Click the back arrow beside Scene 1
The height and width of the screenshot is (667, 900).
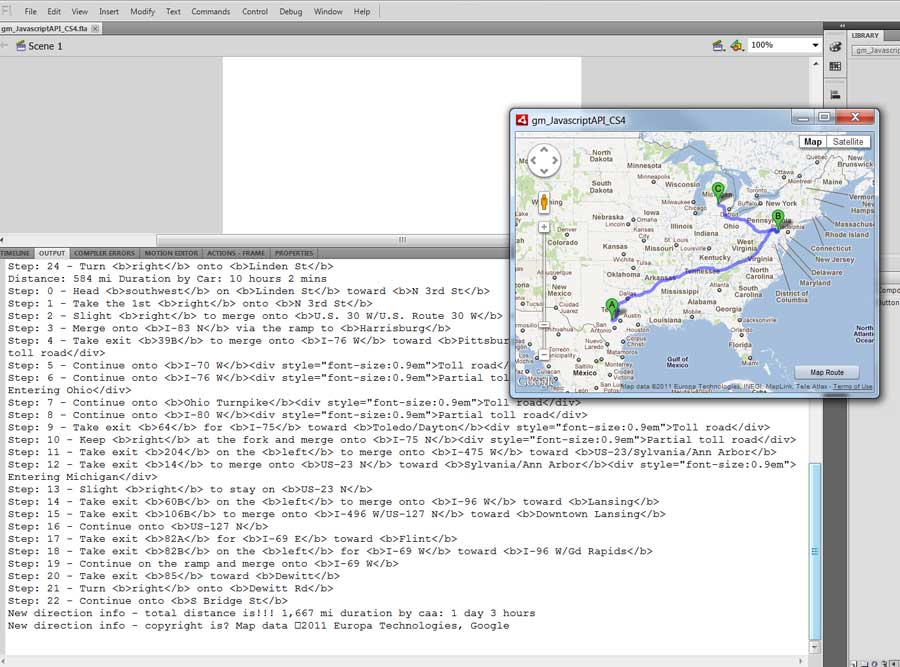click(x=4, y=45)
